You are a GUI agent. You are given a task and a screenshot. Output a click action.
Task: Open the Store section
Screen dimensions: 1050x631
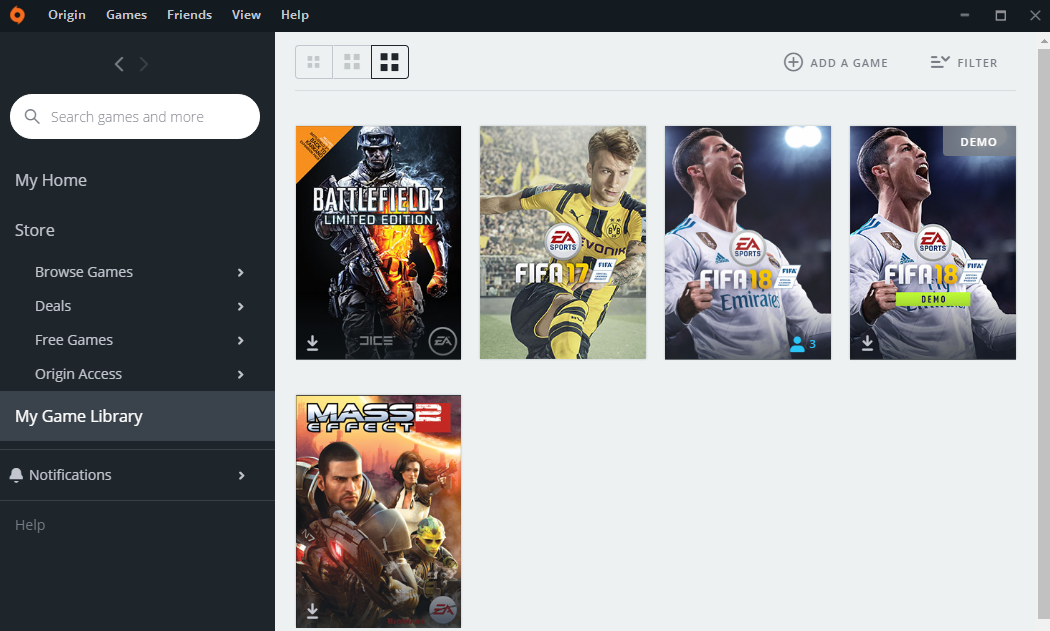click(x=35, y=230)
